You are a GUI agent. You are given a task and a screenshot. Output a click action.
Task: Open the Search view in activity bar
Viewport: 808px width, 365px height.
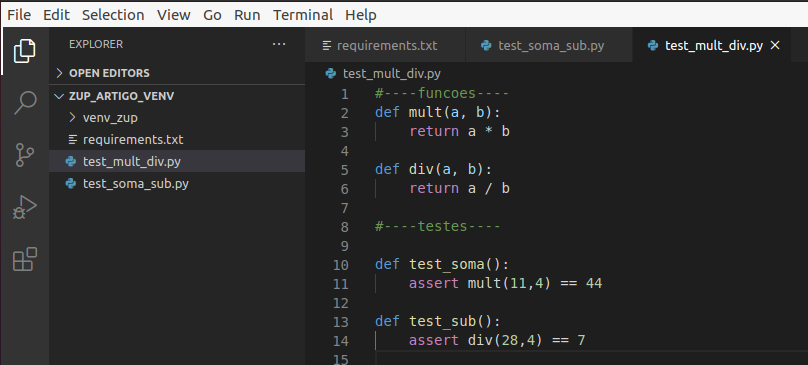(24, 103)
